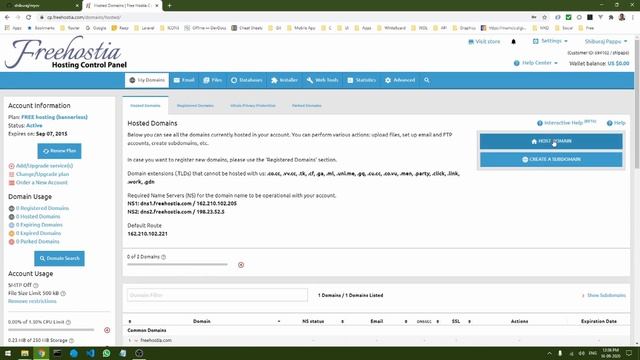Open the Visit store link
The image size is (640, 360).
pos(484,42)
